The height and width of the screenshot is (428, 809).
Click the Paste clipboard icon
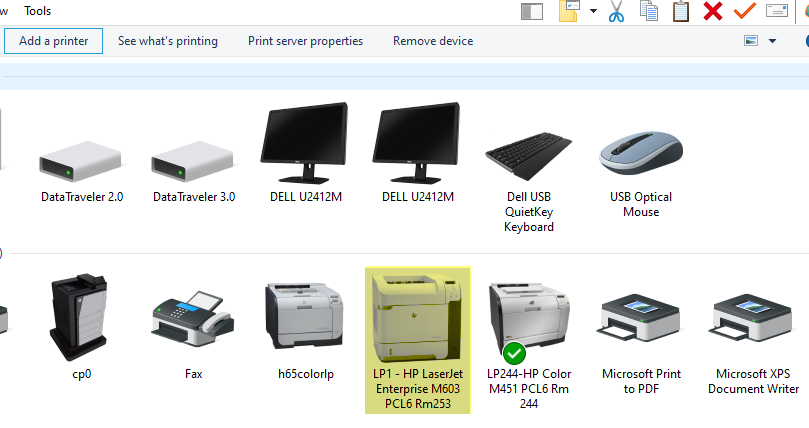[x=681, y=11]
